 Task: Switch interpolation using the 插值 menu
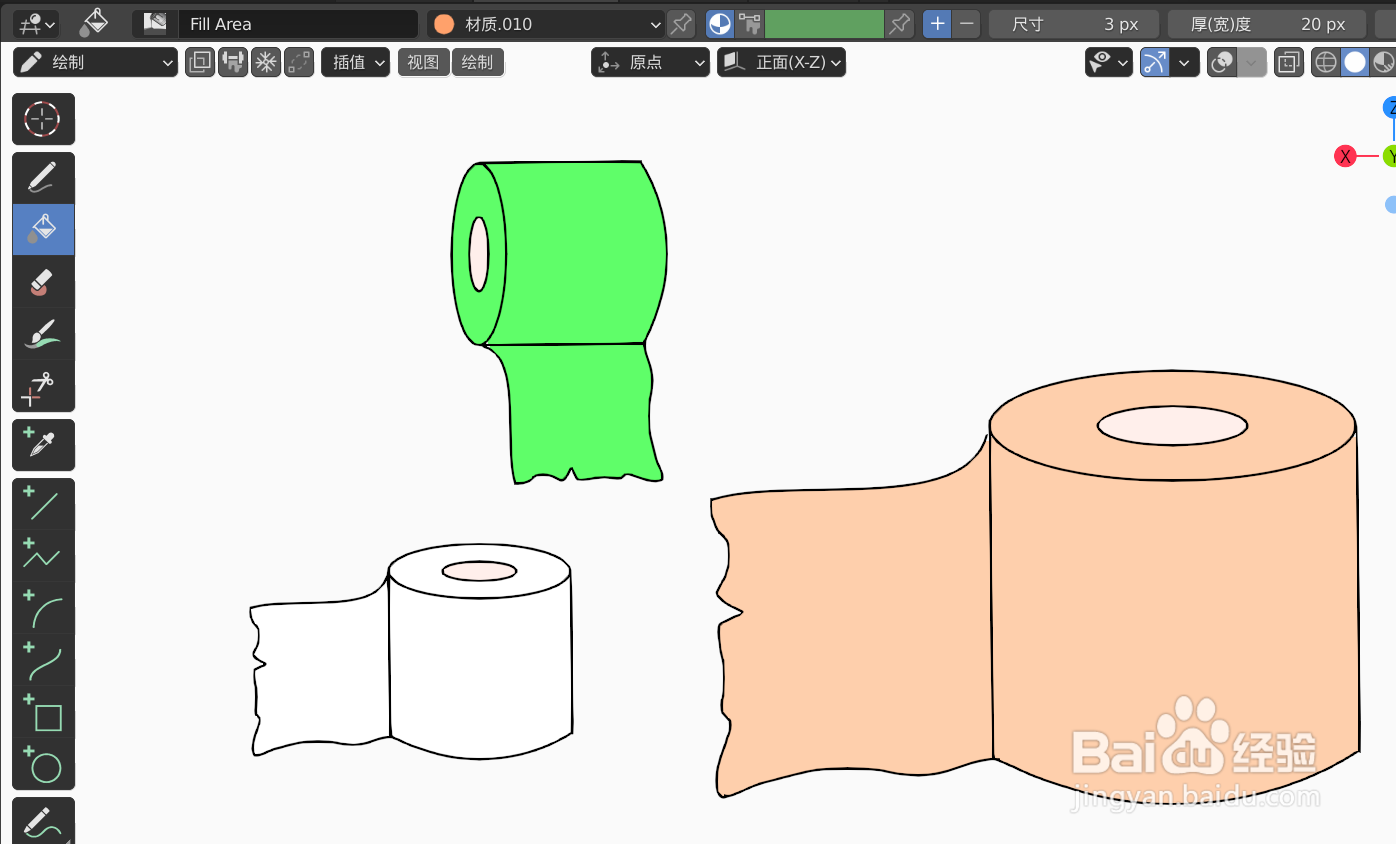[x=355, y=62]
